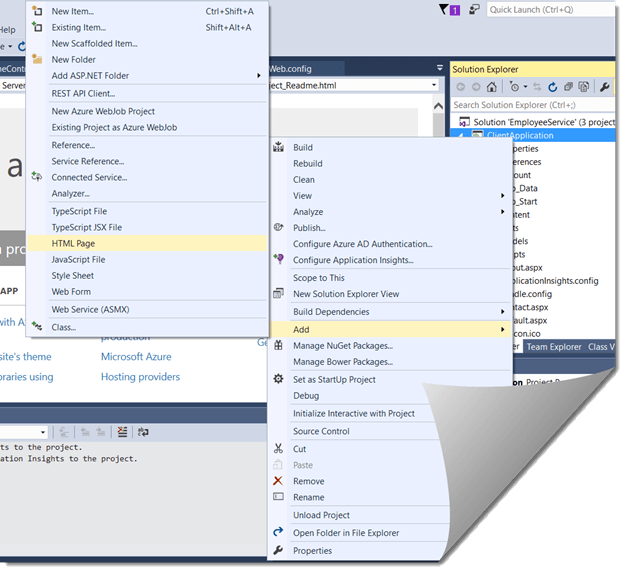Click Clear All icon in Output toolbar
Image resolution: width=624 pixels, height=571 pixels.
[x=122, y=432]
